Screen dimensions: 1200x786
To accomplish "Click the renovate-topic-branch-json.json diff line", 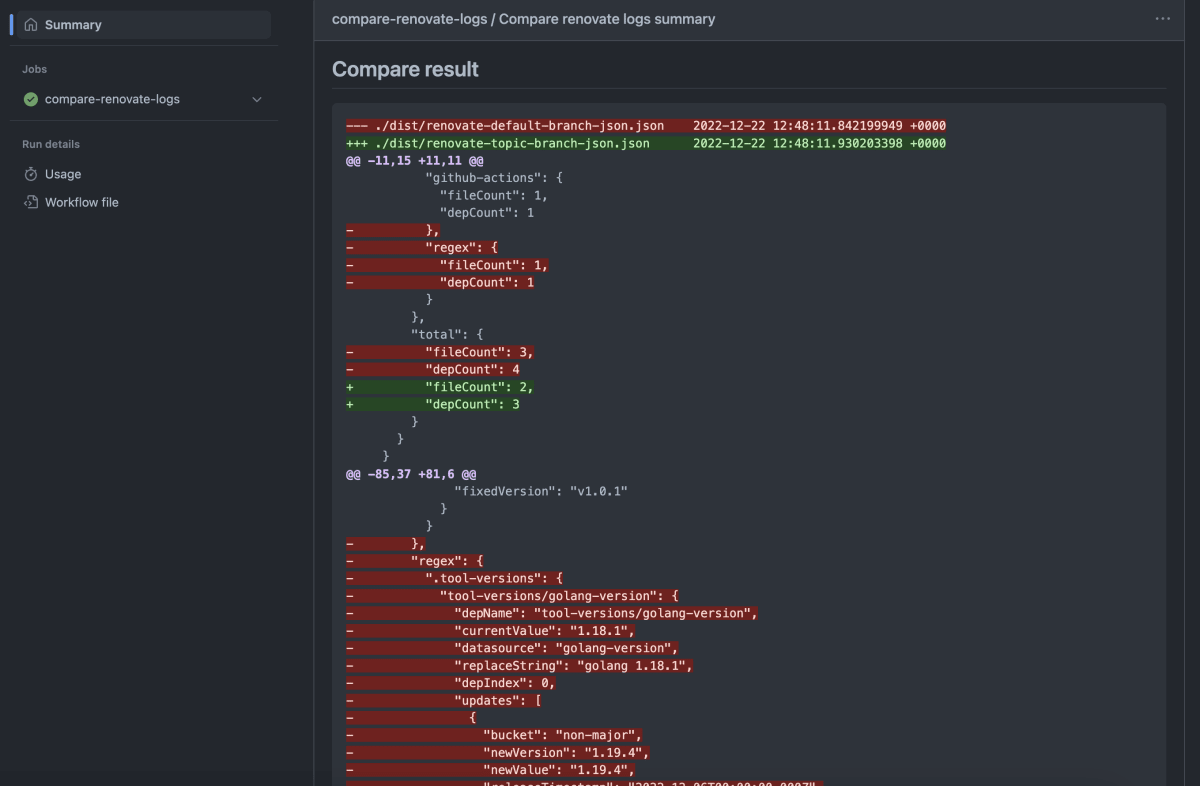I will coord(646,143).
